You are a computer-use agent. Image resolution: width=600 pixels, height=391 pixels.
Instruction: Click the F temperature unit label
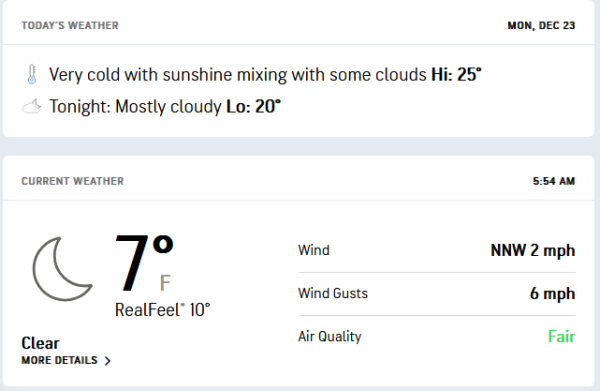pyautogui.click(x=165, y=283)
